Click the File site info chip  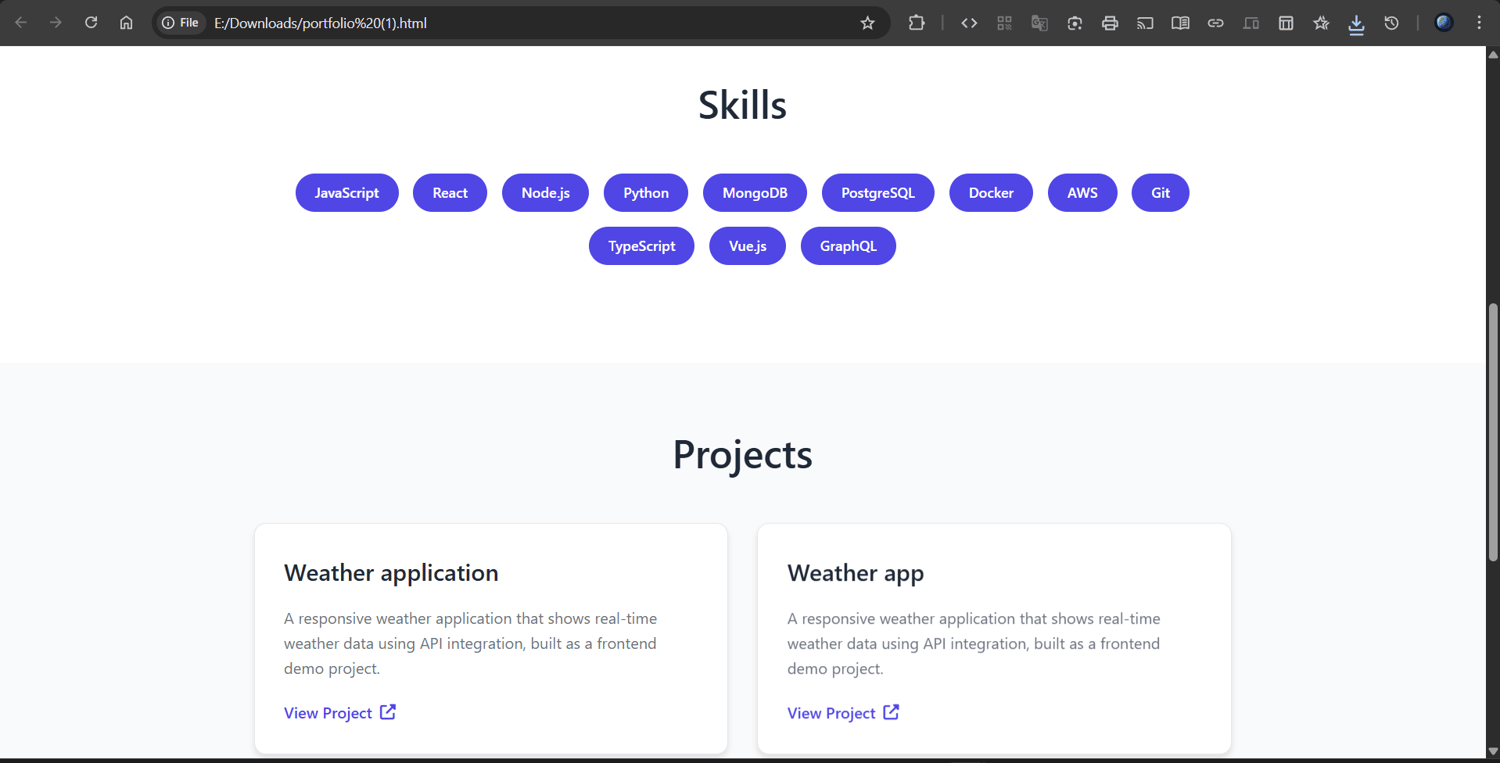[x=181, y=23]
